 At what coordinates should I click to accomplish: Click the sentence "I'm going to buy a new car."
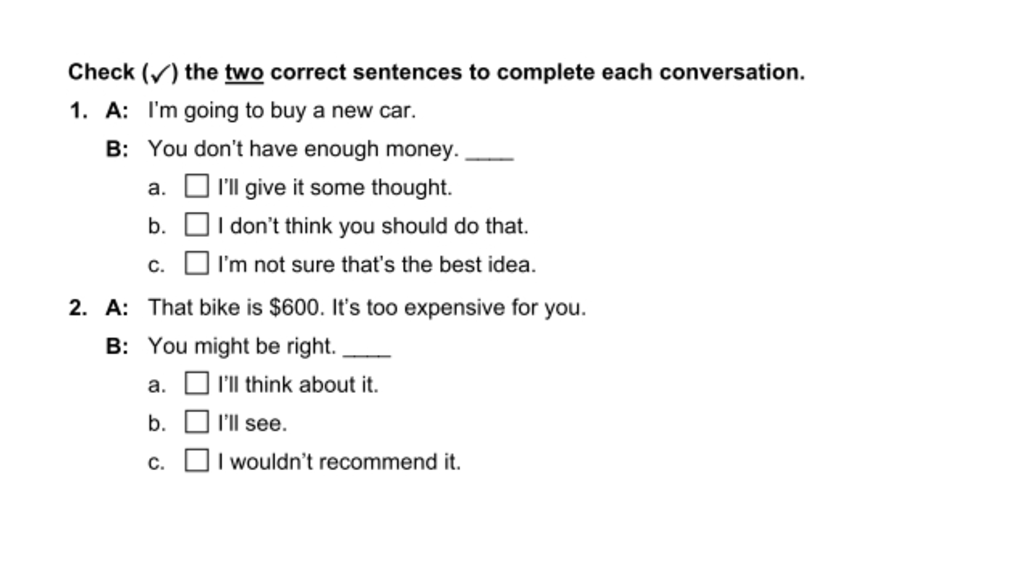click(281, 110)
